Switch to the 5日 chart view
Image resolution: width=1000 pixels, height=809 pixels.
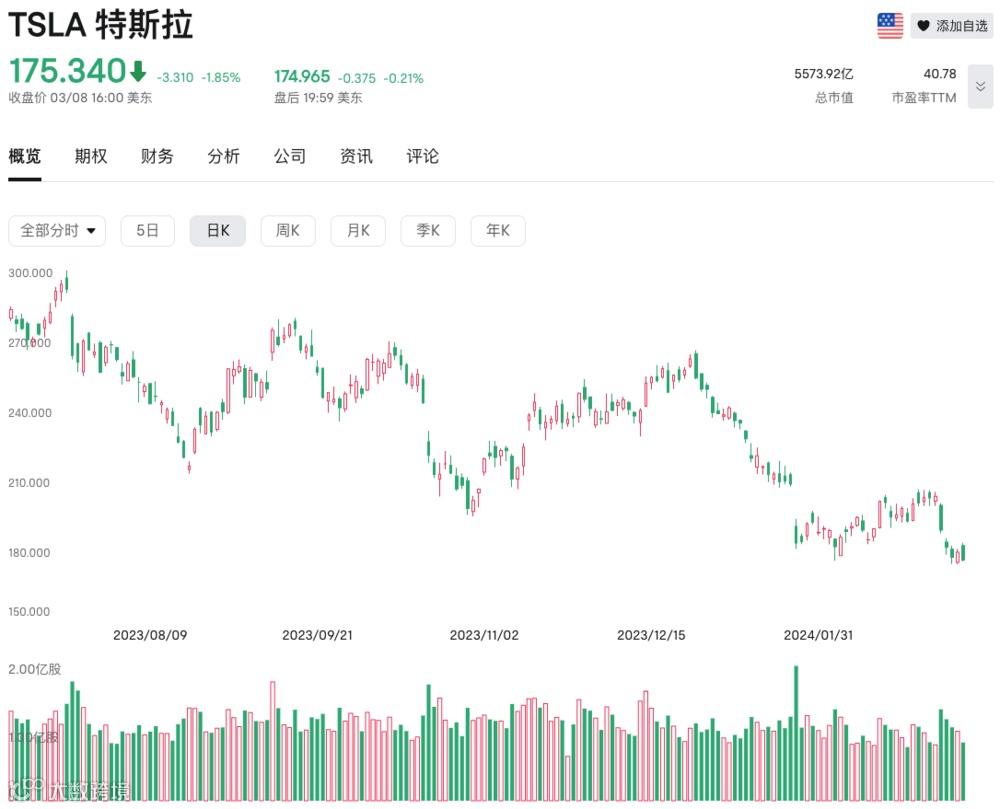pos(147,230)
